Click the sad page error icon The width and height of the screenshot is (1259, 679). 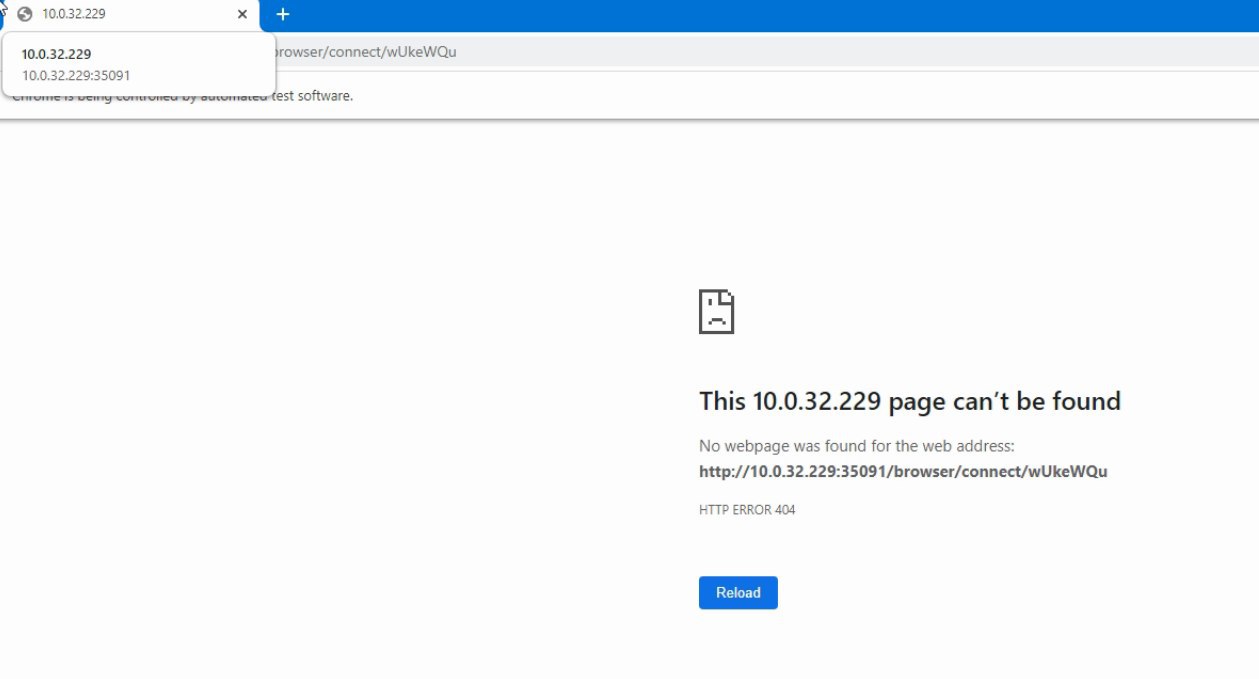coord(716,311)
